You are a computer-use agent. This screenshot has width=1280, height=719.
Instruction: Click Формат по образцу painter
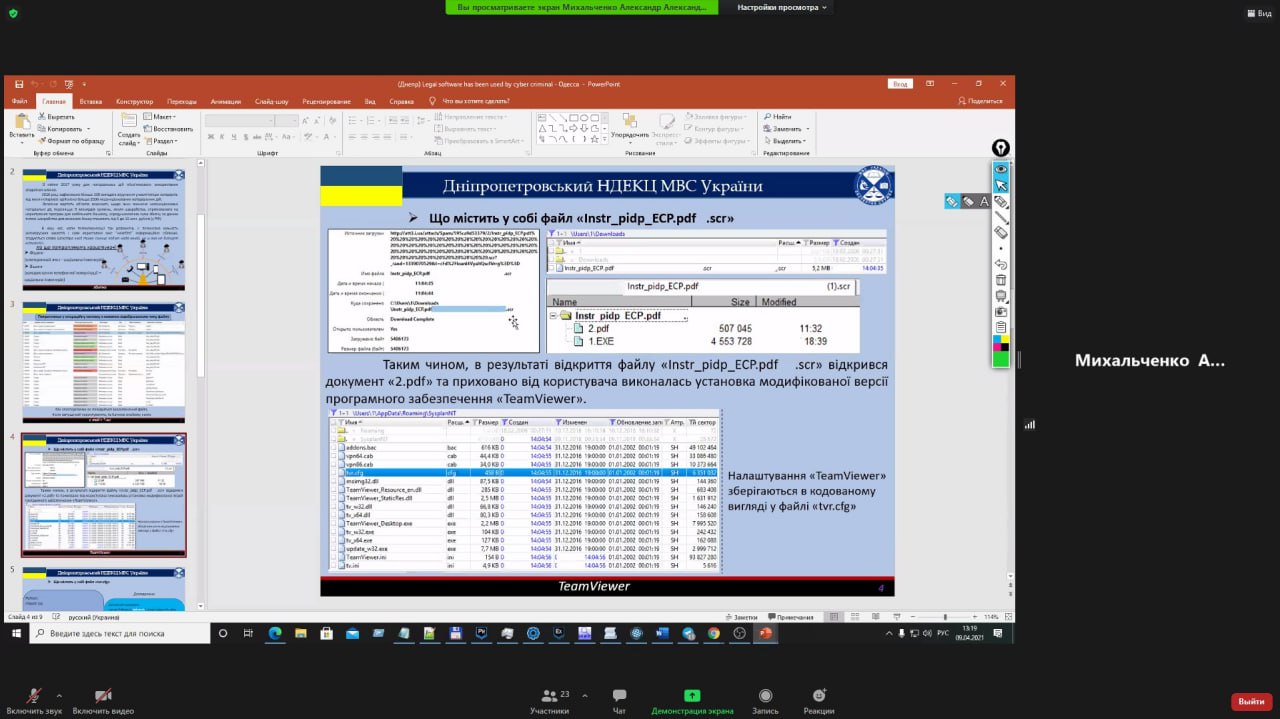point(72,141)
